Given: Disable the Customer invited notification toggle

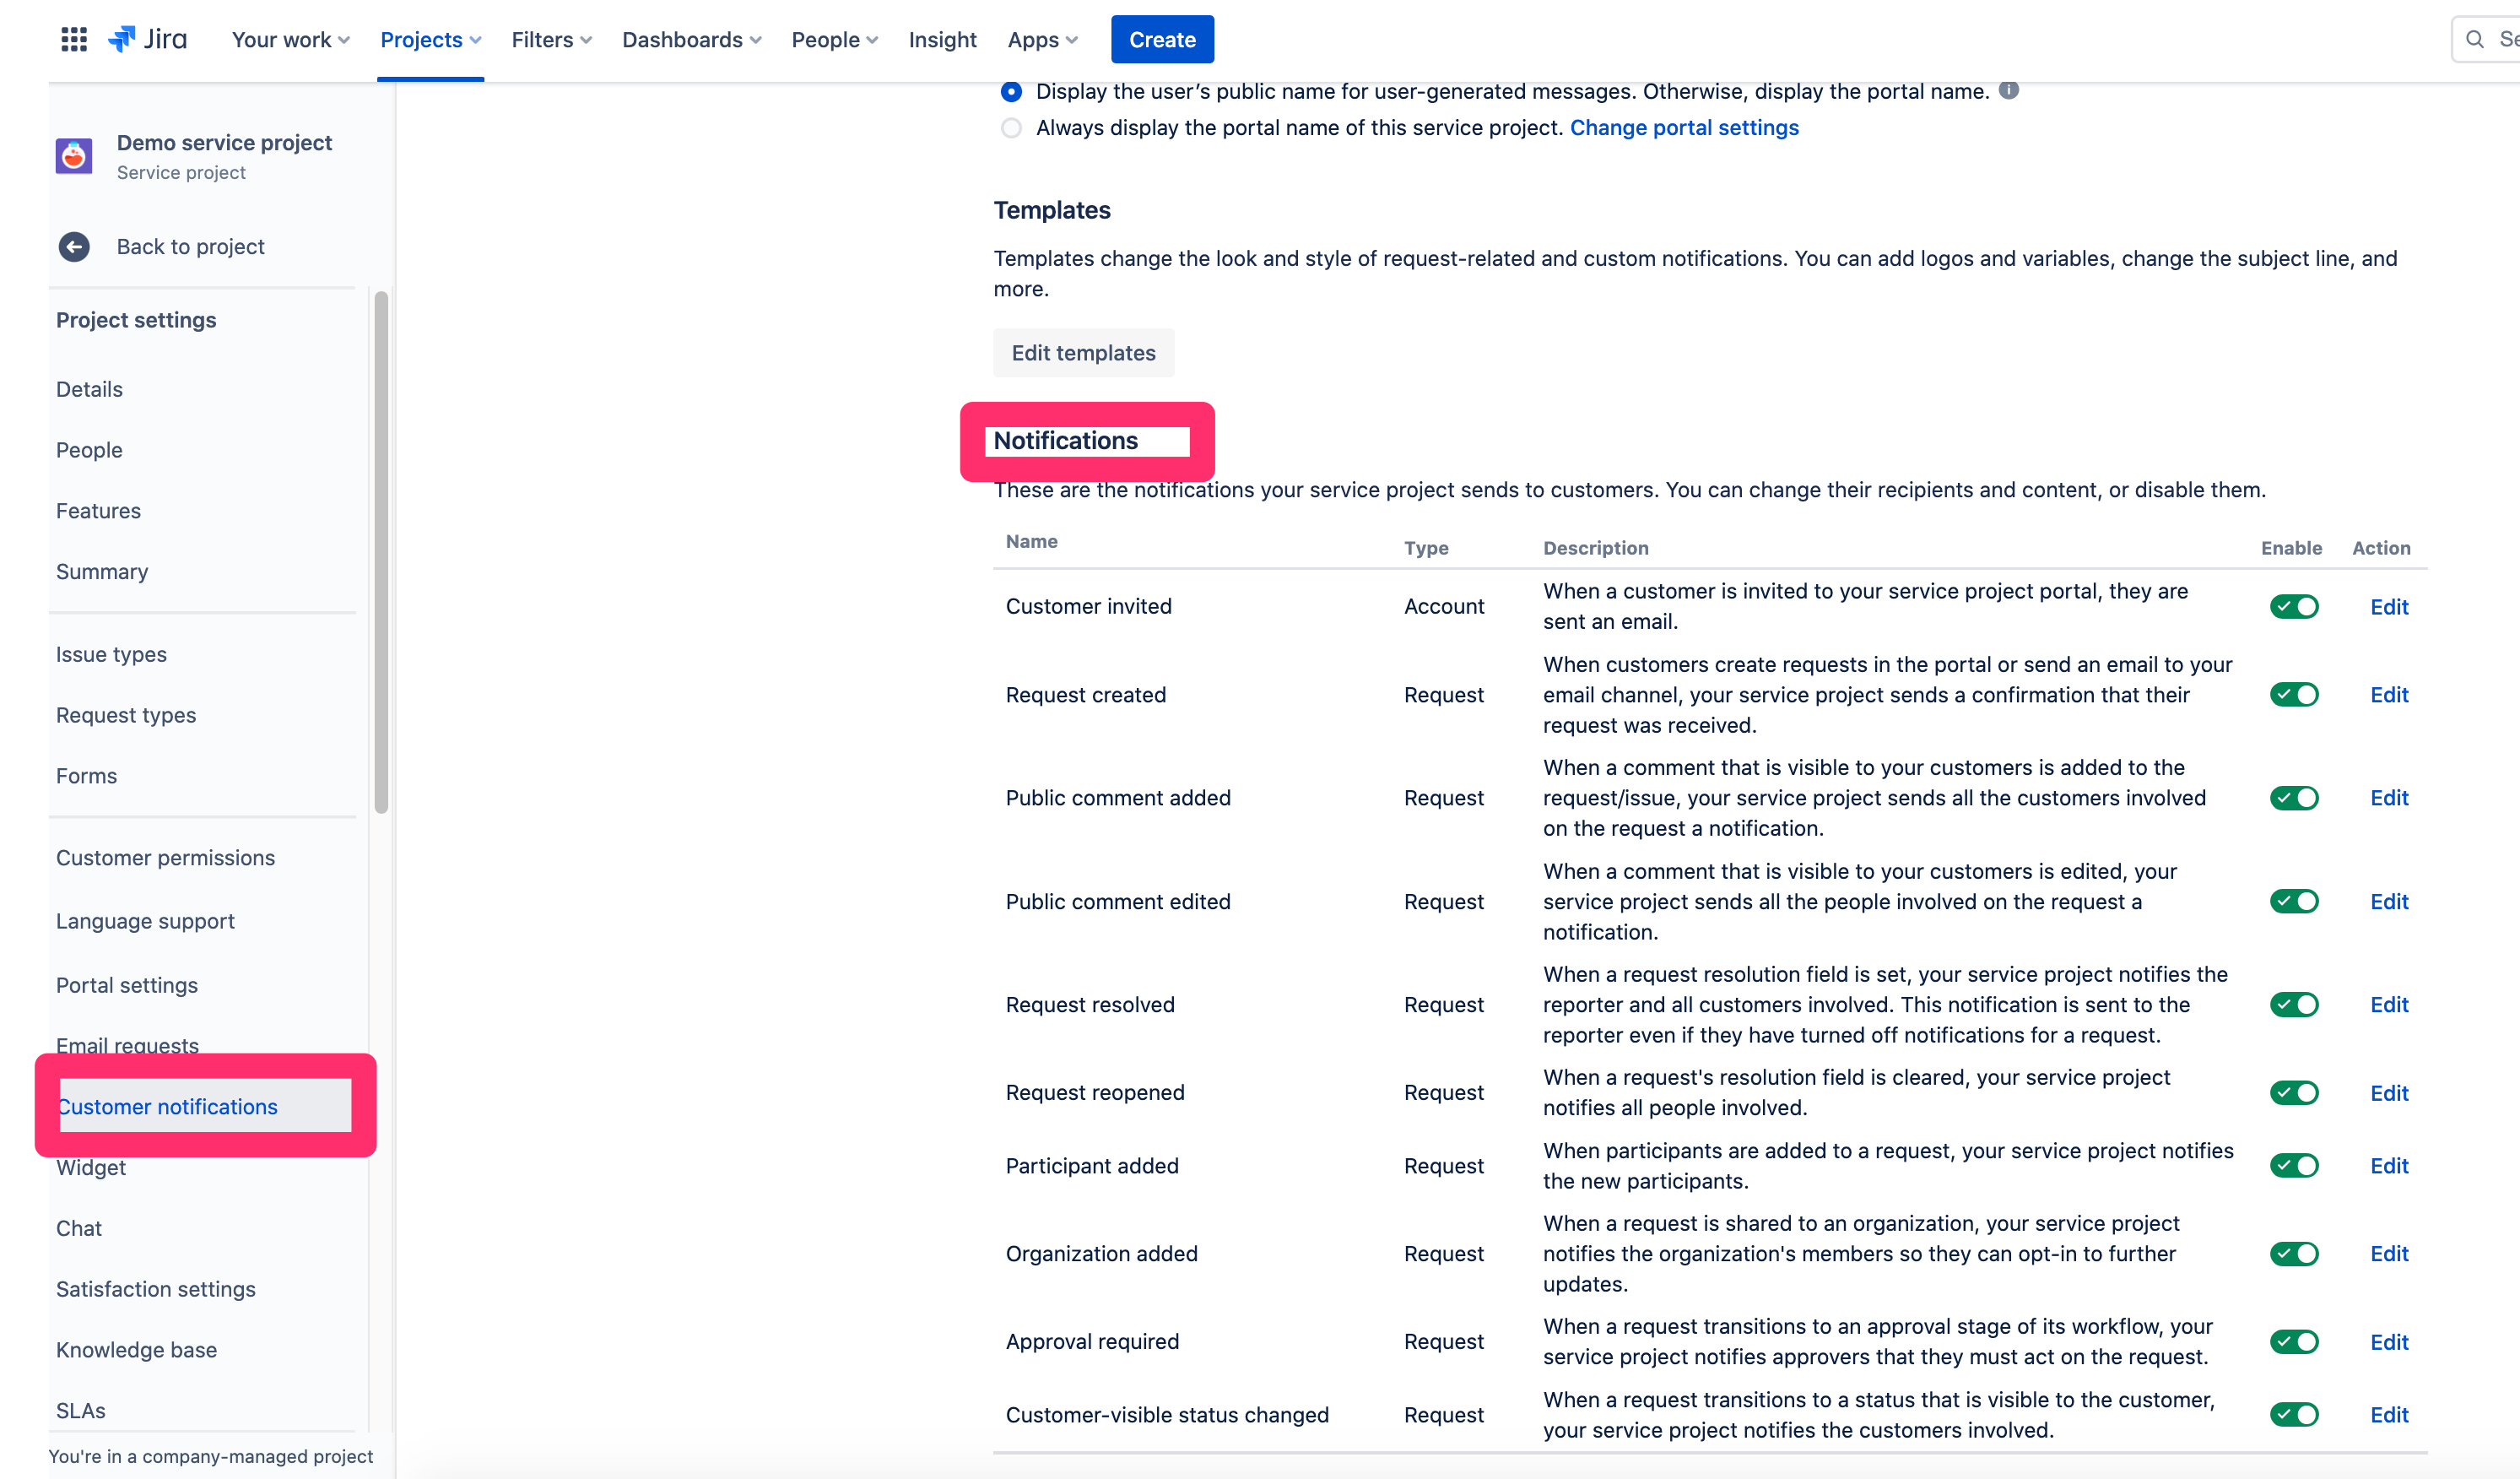Looking at the screenshot, I should click(2293, 607).
